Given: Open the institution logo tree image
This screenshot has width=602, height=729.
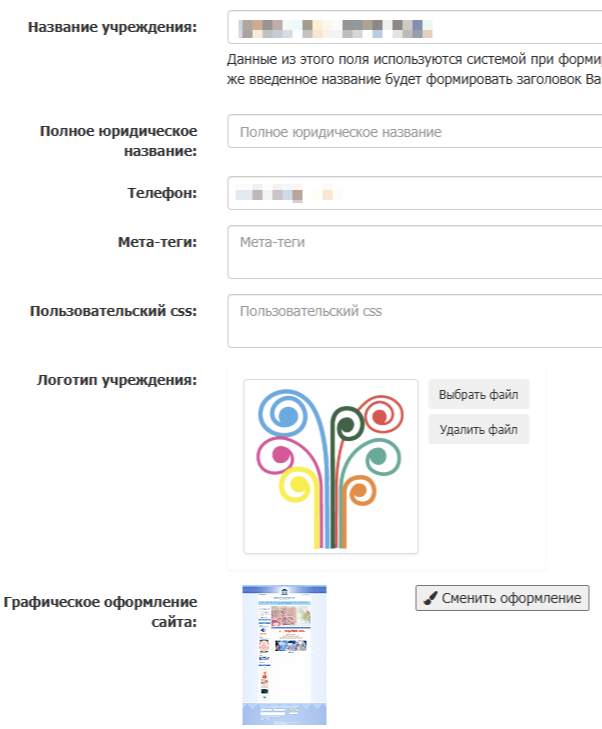Looking at the screenshot, I should point(330,466).
